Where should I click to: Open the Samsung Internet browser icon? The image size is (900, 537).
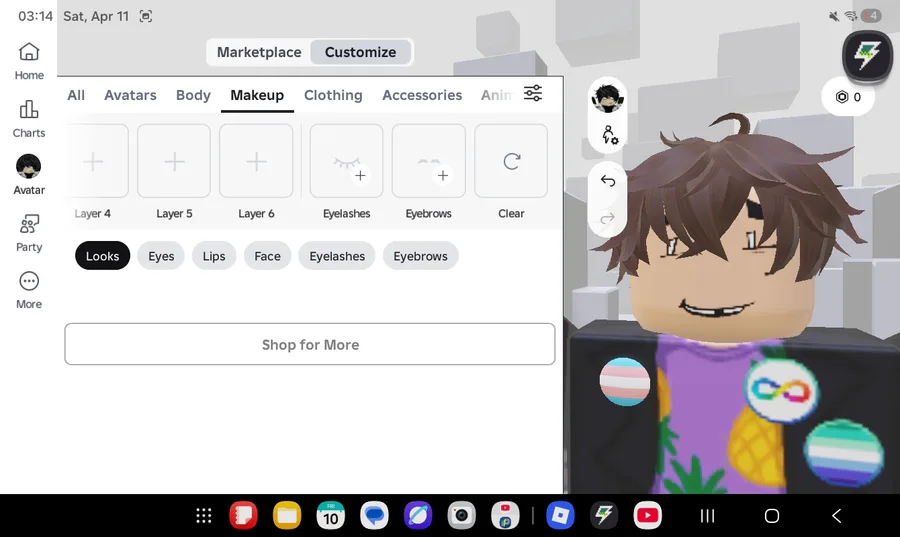(x=418, y=516)
